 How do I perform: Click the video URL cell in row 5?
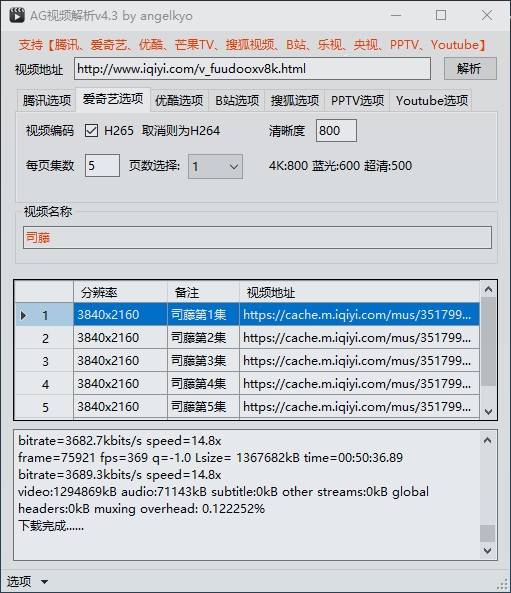pyautogui.click(x=359, y=407)
